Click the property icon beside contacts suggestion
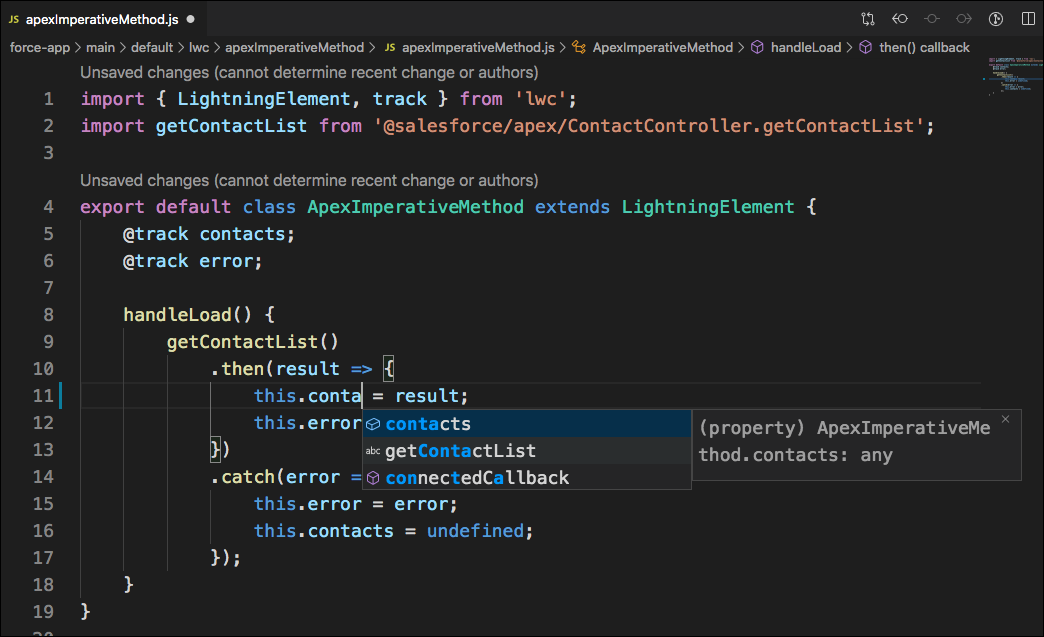 pyautogui.click(x=373, y=424)
